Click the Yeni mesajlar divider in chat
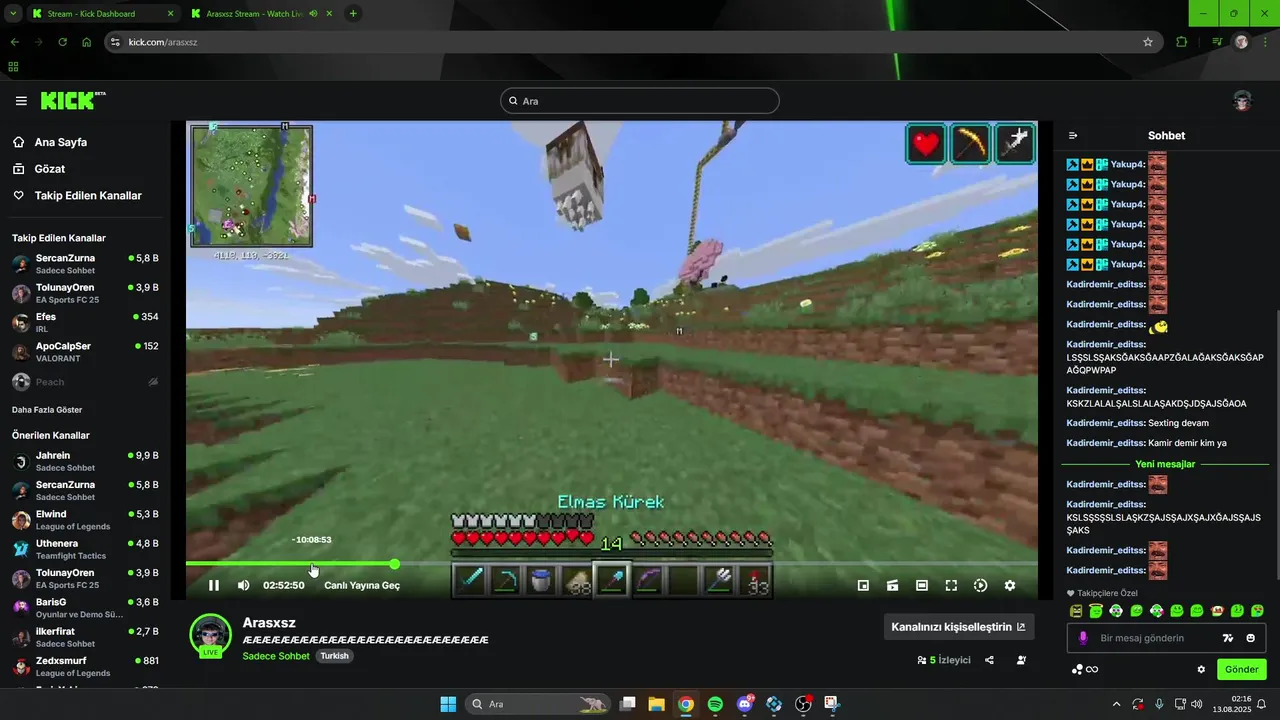The height and width of the screenshot is (720, 1280). tap(1165, 464)
